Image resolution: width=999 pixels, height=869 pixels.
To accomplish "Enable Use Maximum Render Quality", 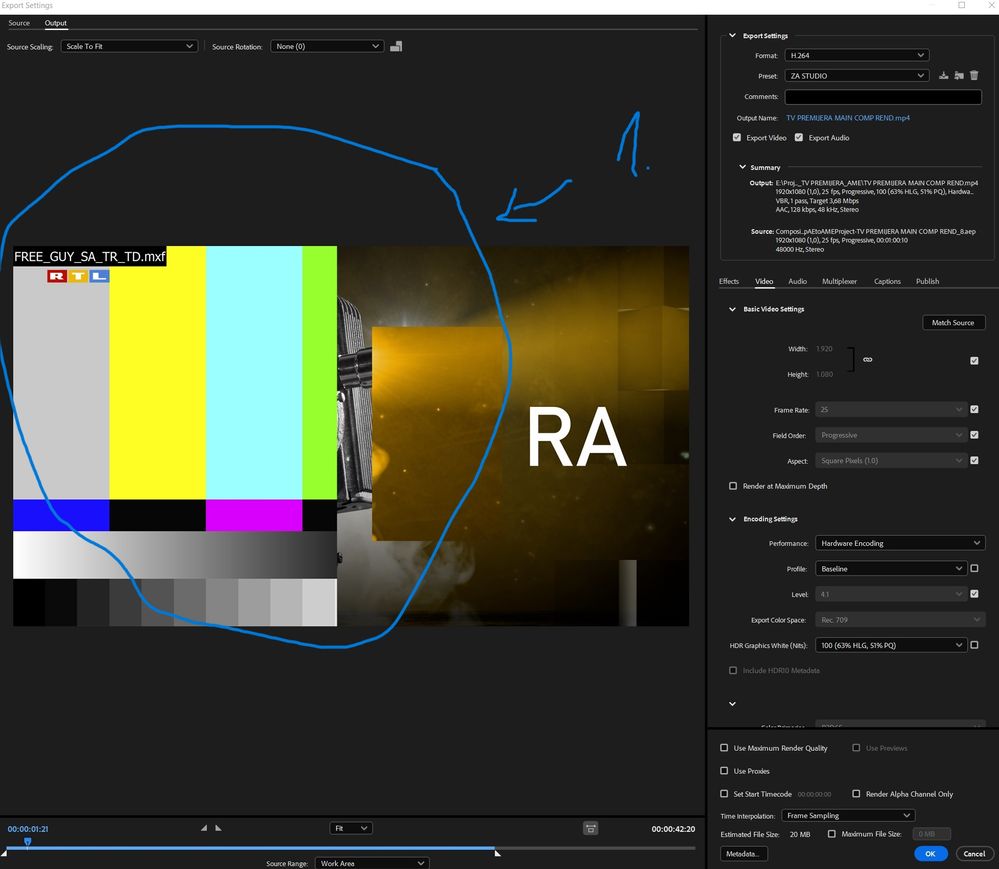I will click(725, 748).
